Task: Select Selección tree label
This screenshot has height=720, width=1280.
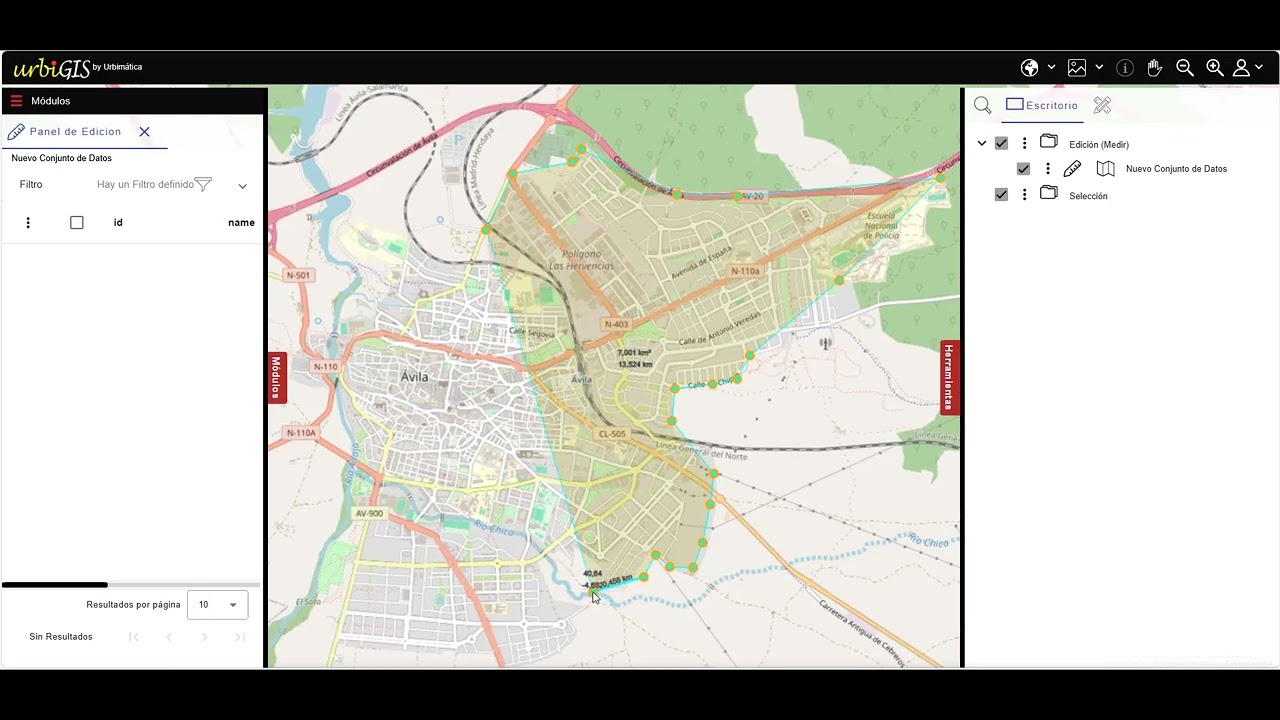Action: point(1088,196)
